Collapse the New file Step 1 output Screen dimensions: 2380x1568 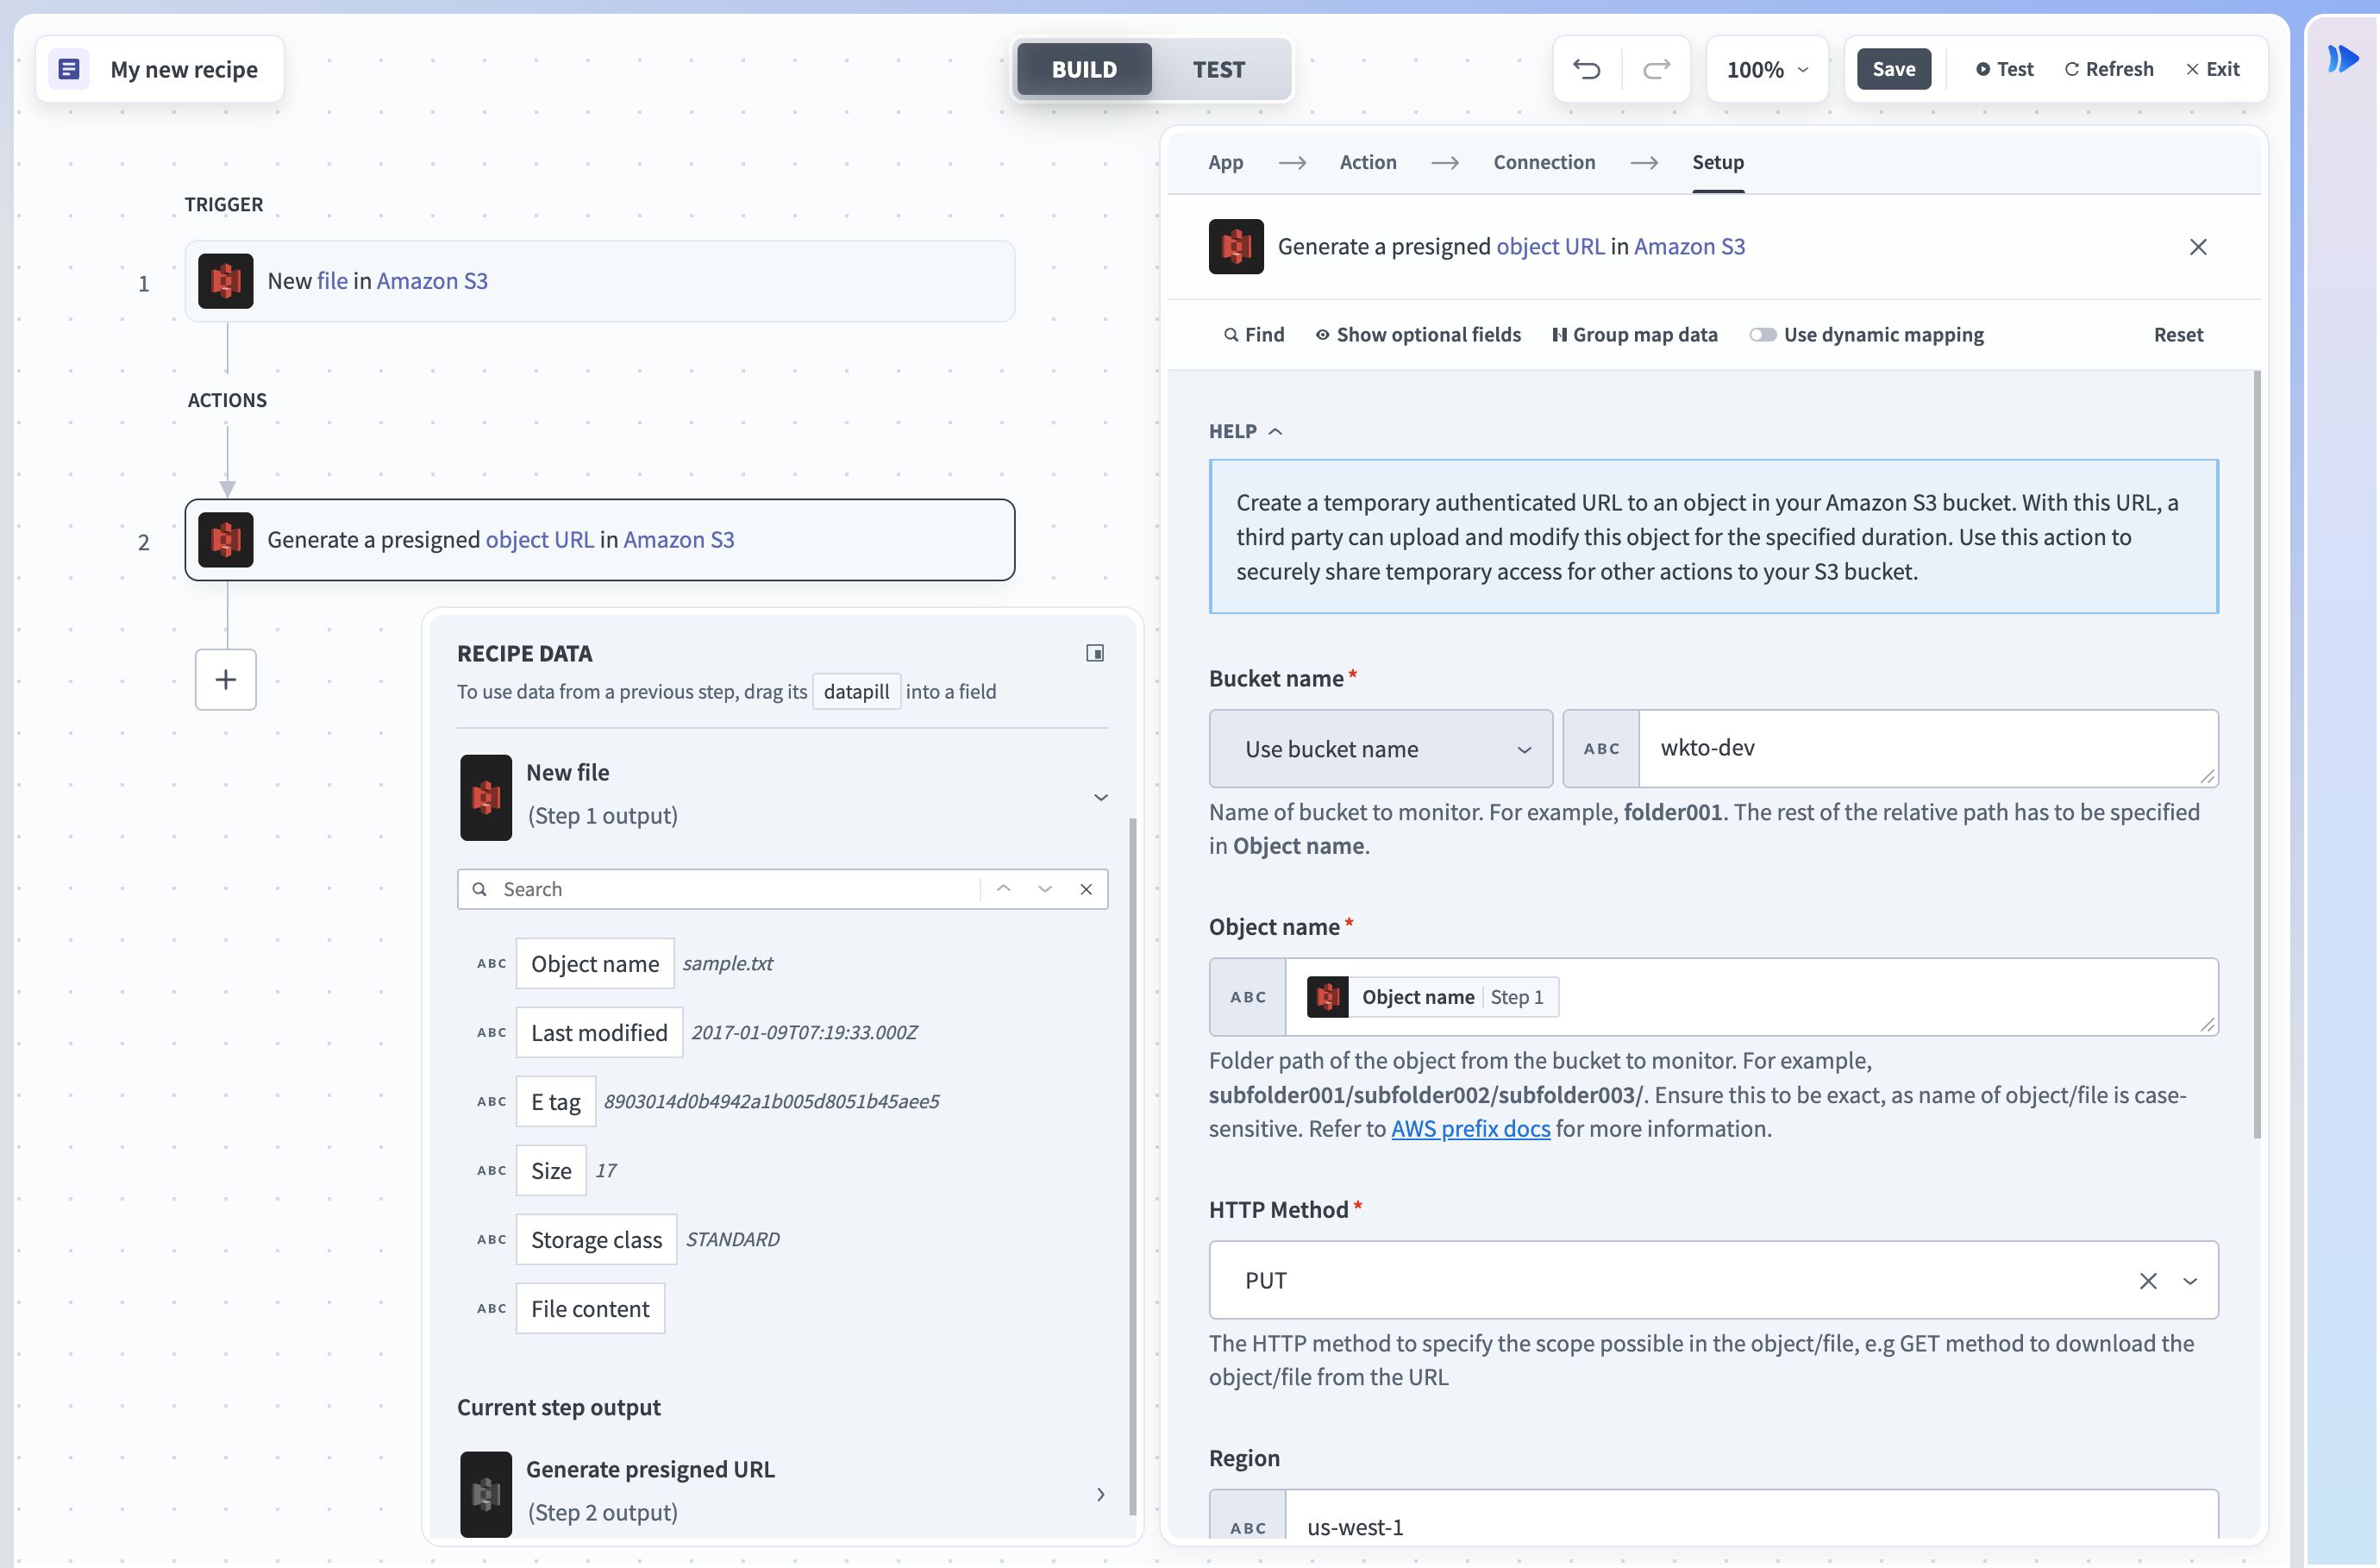(1100, 797)
